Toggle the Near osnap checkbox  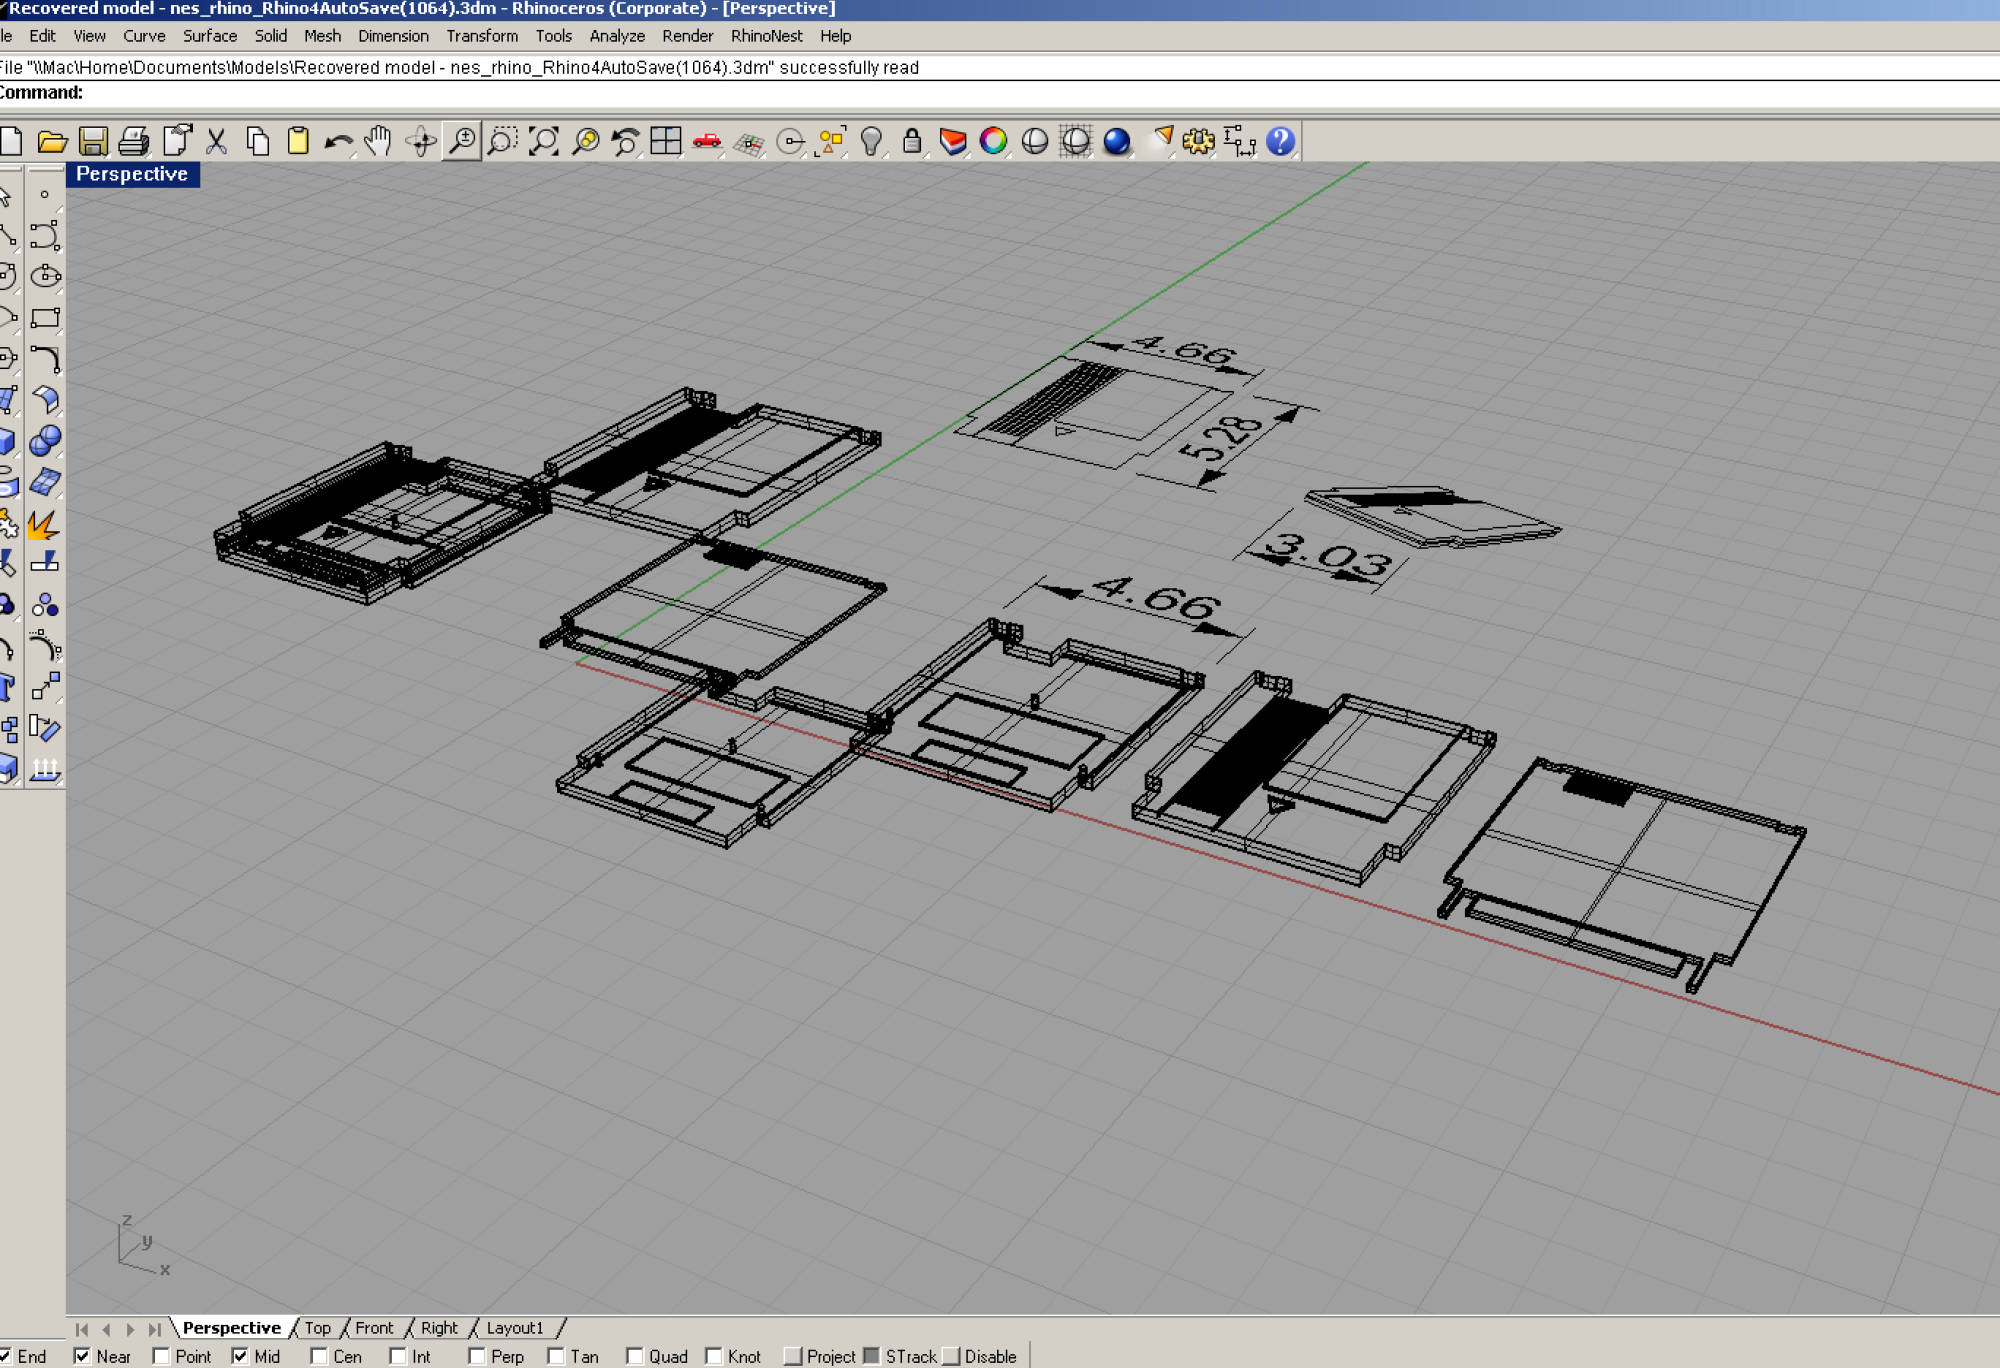(x=83, y=1356)
